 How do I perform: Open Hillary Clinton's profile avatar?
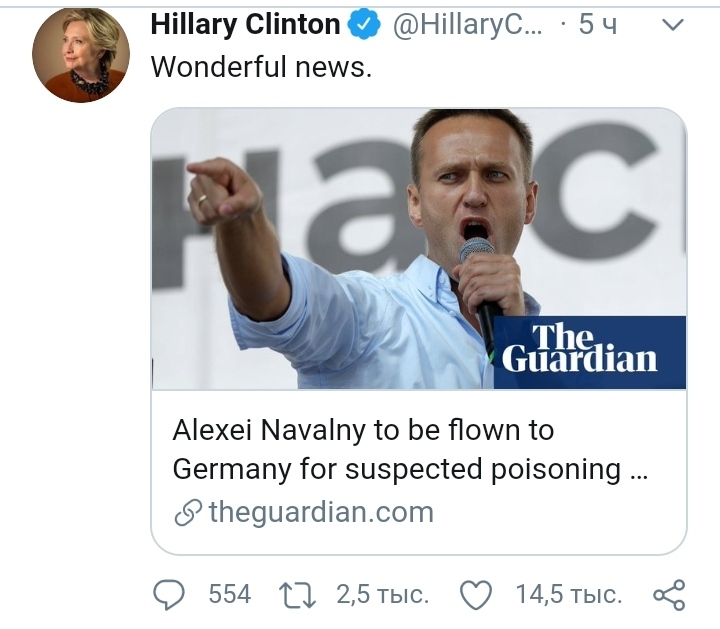(81, 57)
